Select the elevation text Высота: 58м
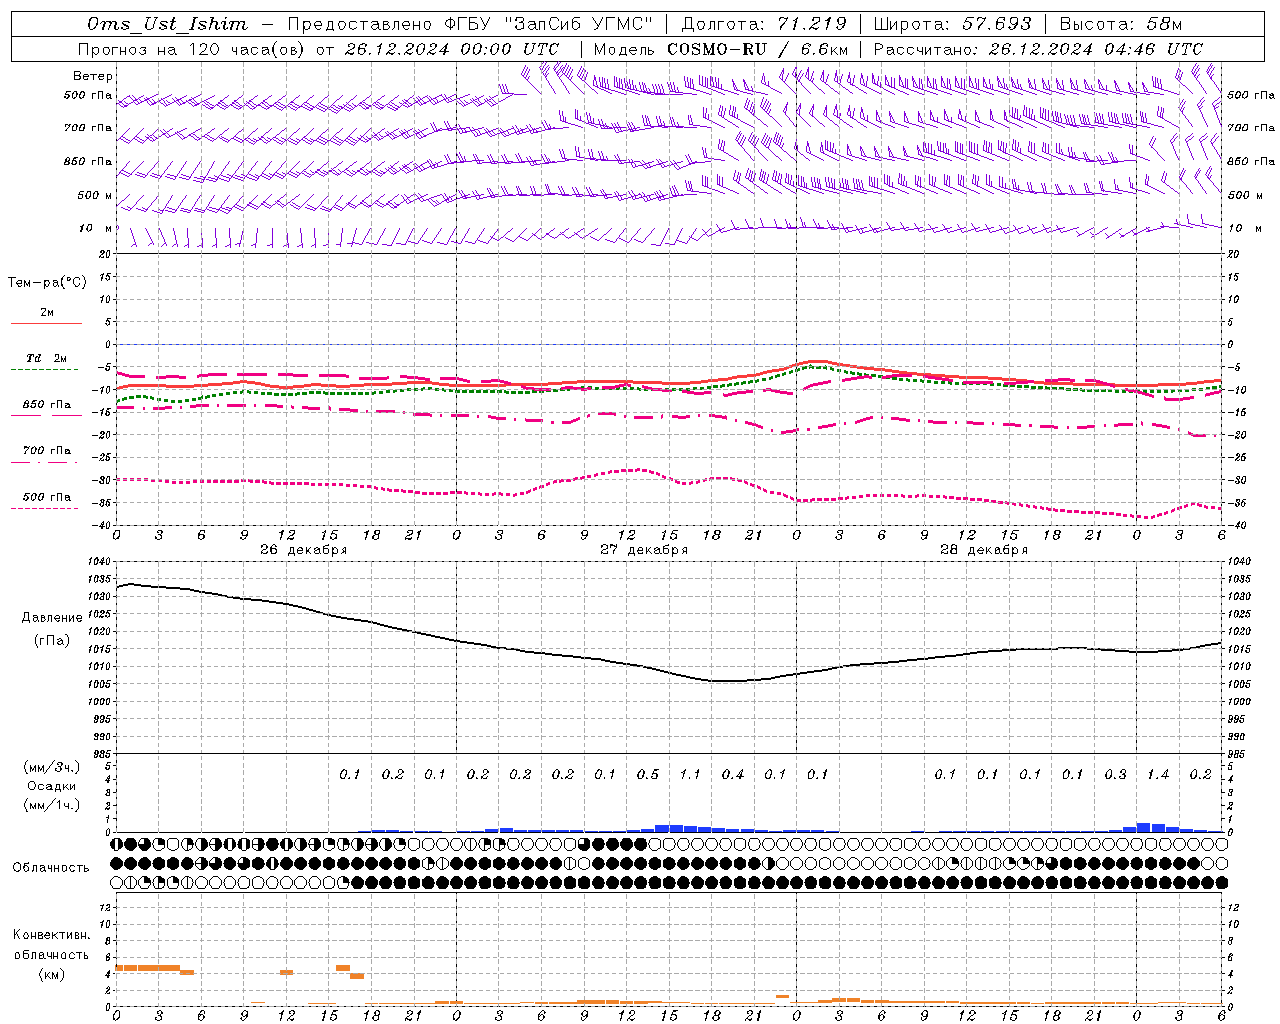Image resolution: width=1280 pixels, height=1024 pixels. 1120,24
